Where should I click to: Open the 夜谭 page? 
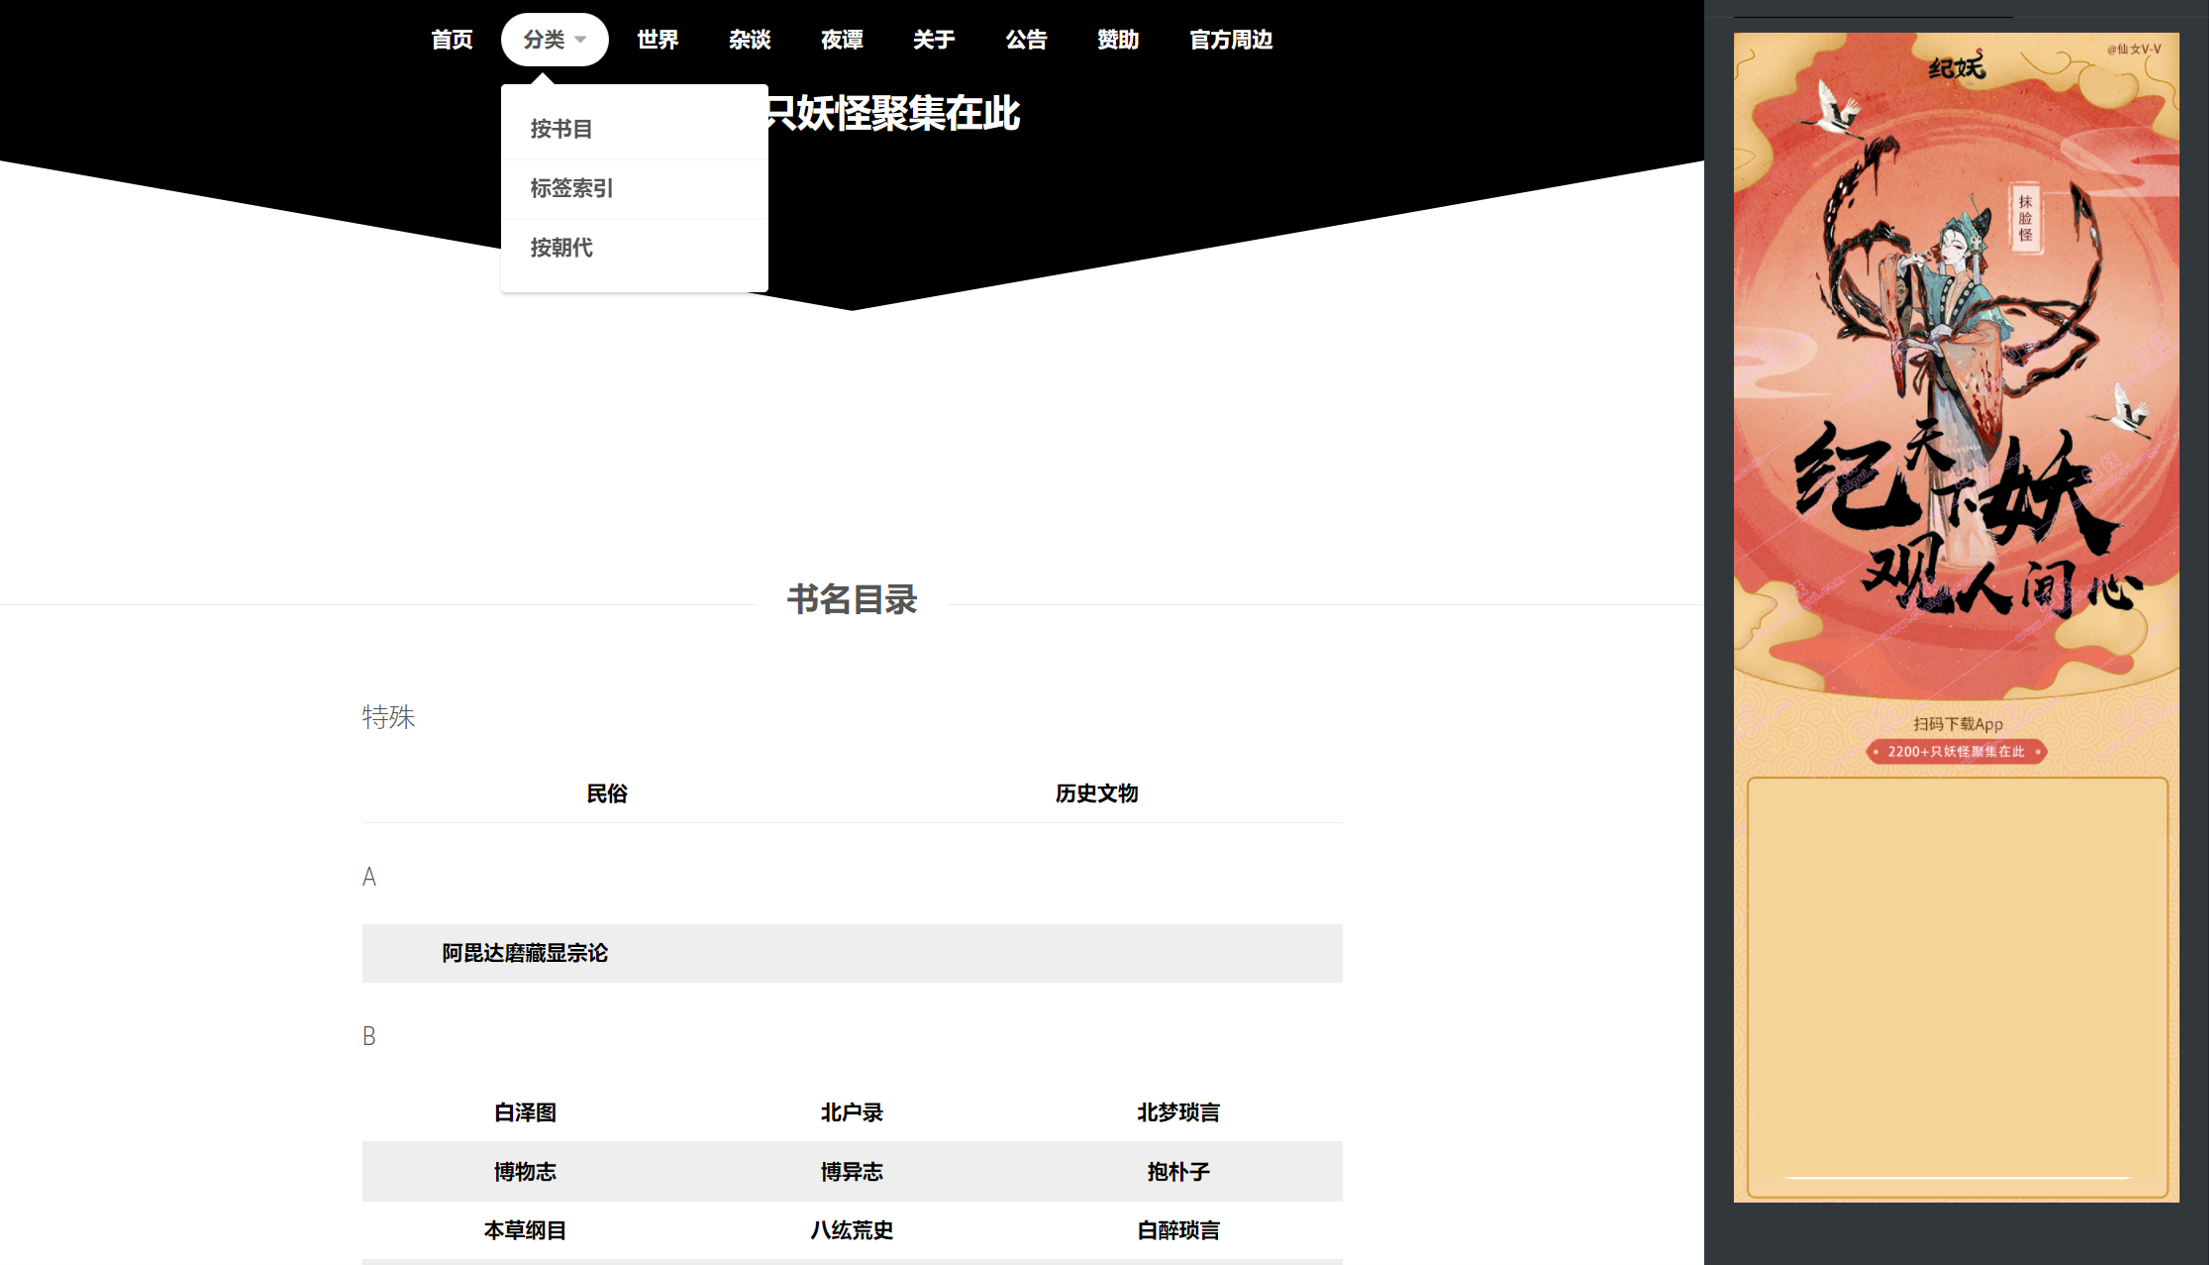click(841, 40)
